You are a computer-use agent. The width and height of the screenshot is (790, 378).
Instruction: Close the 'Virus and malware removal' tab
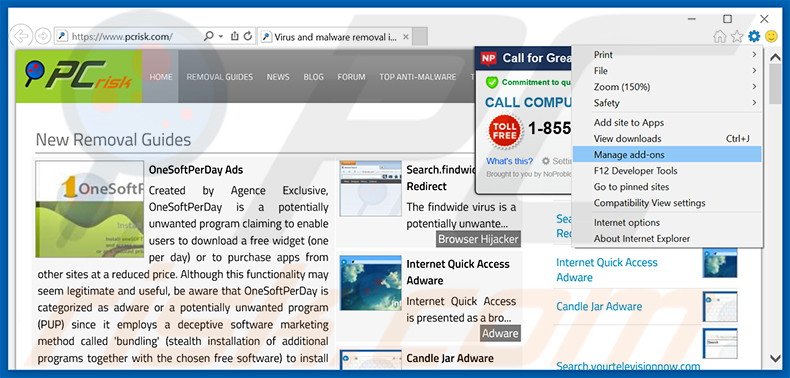click(406, 37)
